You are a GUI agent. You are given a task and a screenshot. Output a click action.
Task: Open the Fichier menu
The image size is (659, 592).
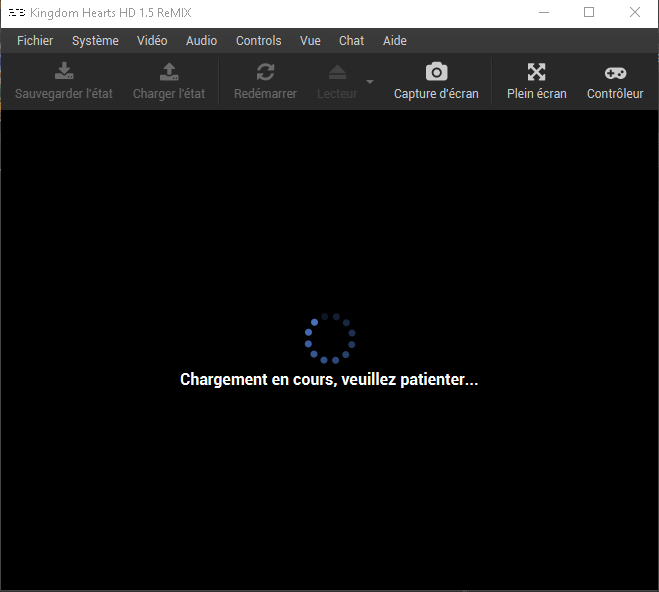click(35, 41)
